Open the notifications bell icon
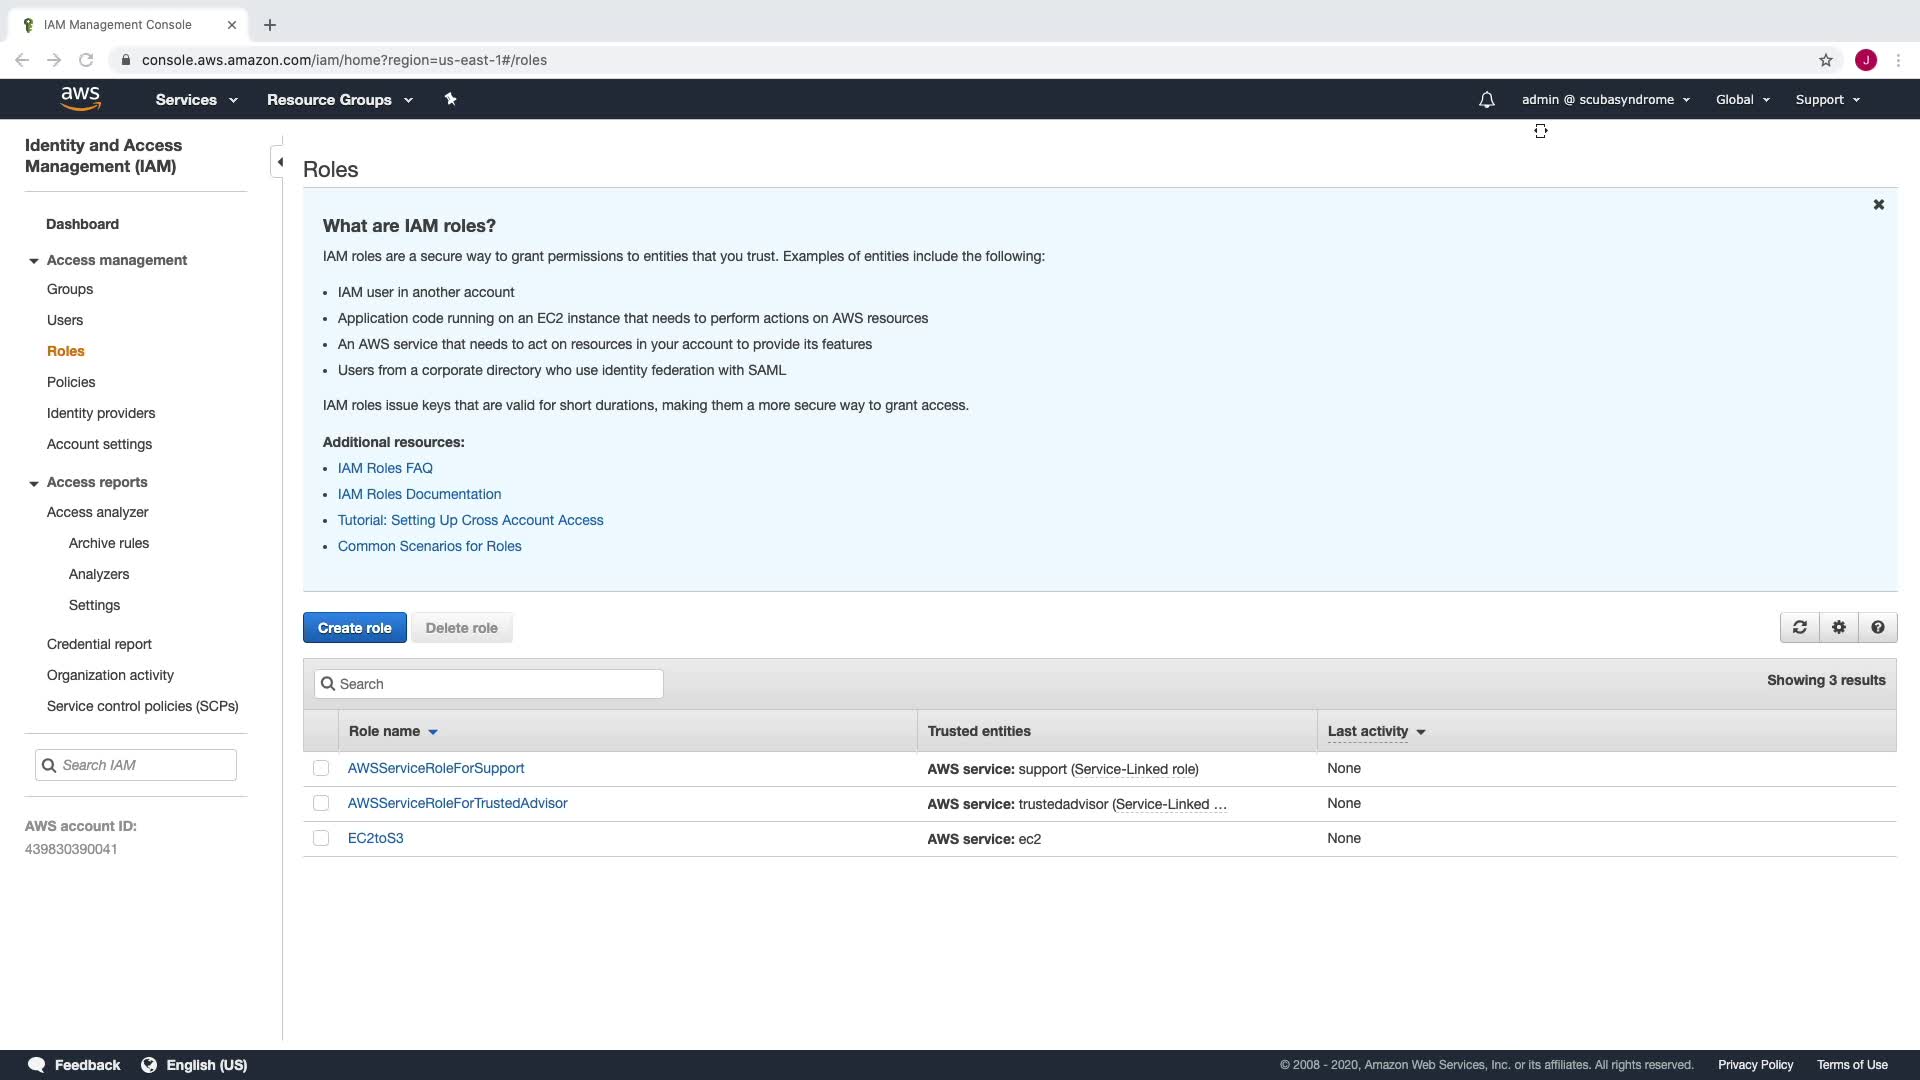 tap(1487, 100)
